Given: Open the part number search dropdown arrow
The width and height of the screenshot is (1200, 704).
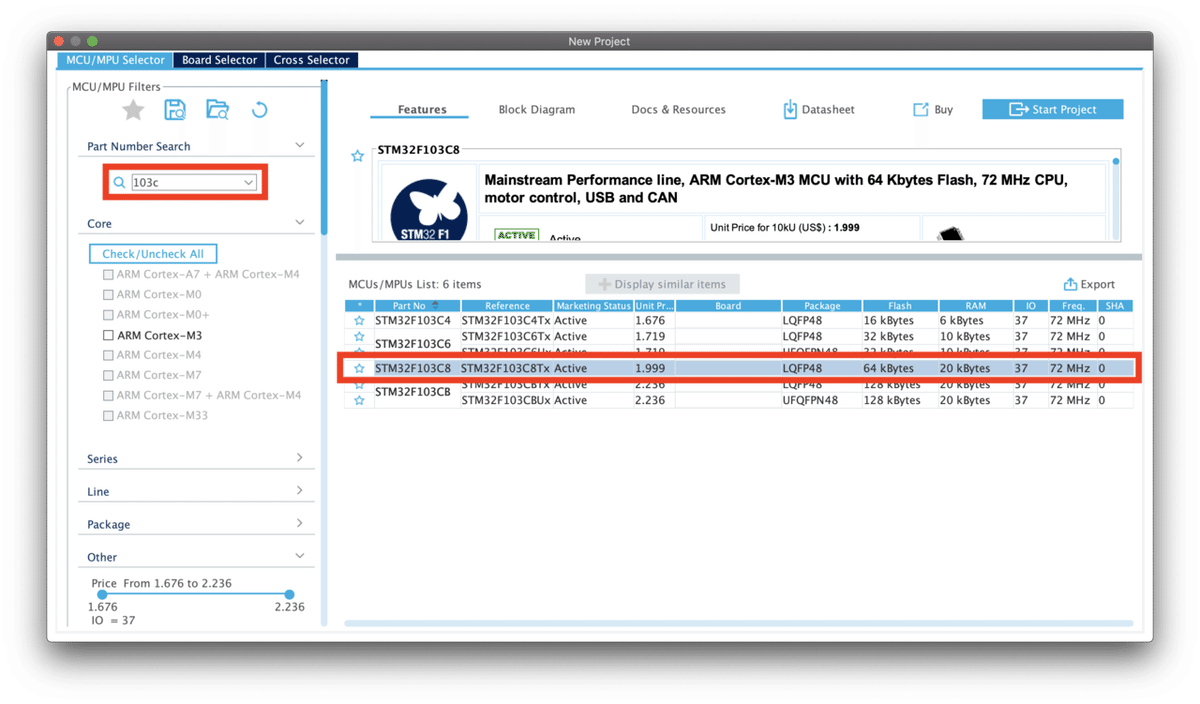Looking at the screenshot, I should (249, 183).
